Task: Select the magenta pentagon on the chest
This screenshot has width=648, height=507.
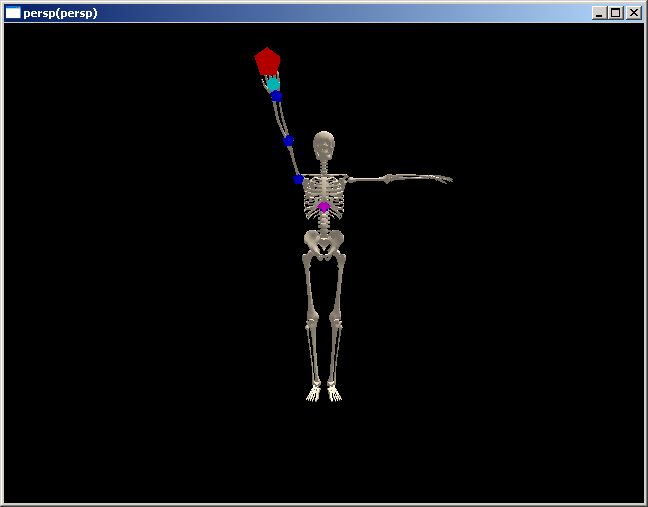Action: [324, 207]
